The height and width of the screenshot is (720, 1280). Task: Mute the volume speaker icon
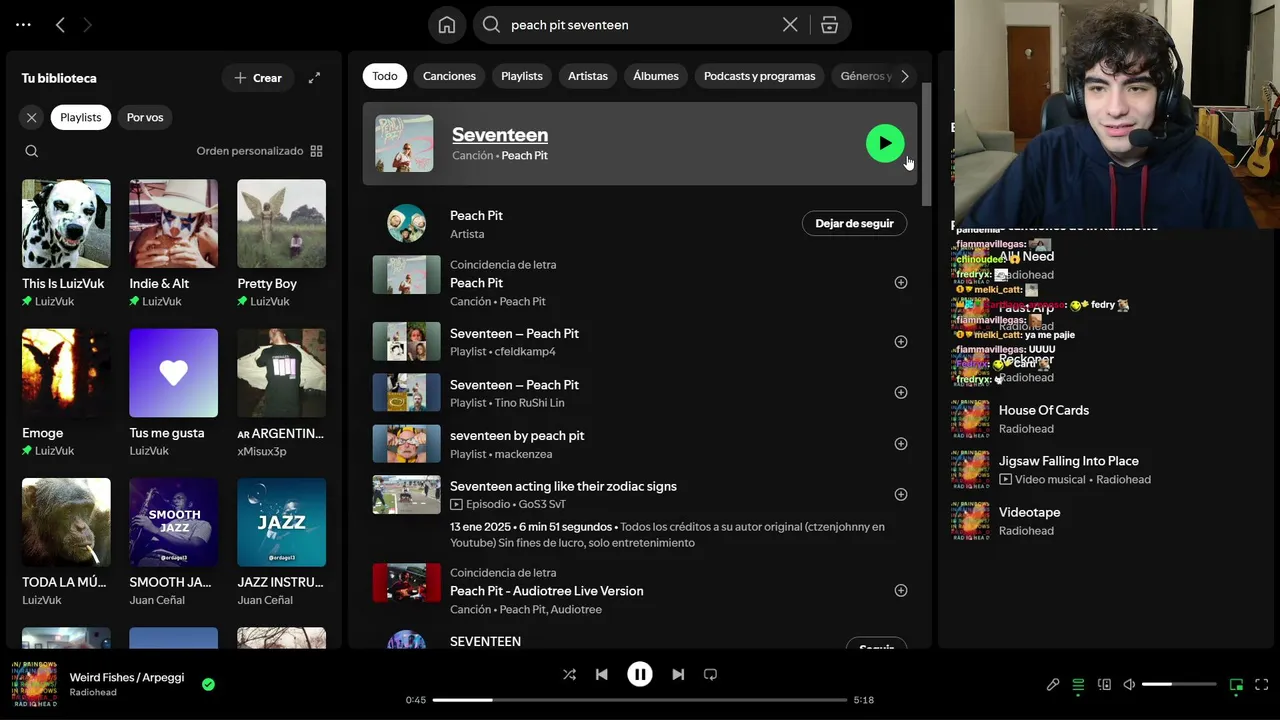tap(1129, 685)
